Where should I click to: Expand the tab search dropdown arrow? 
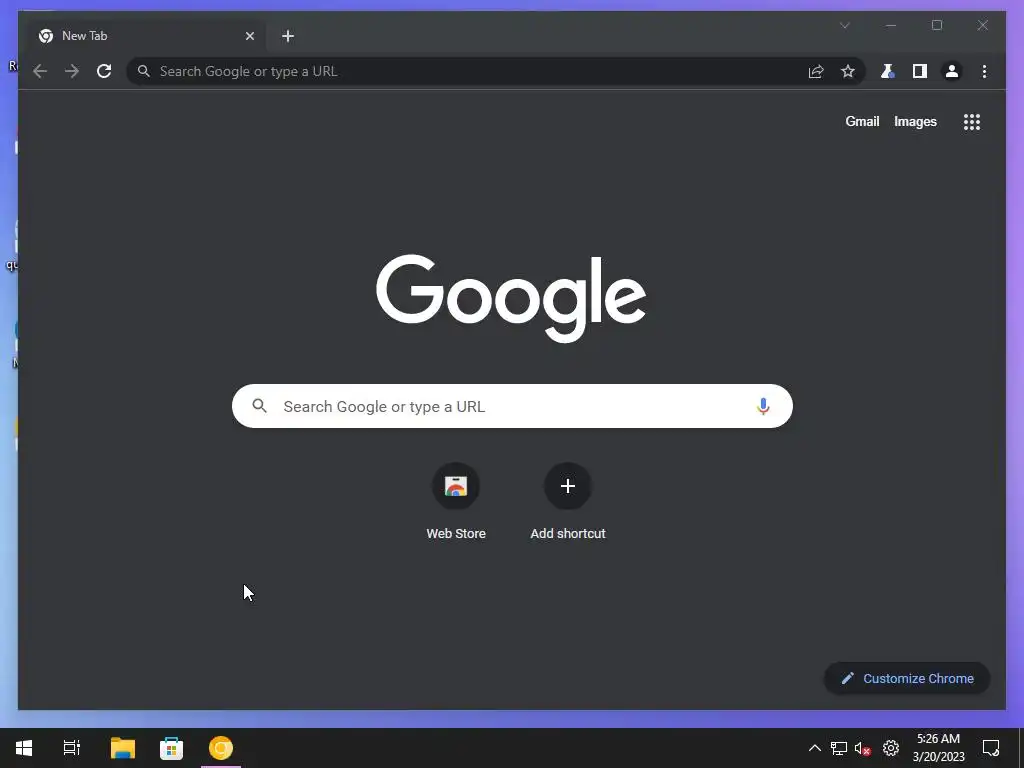tap(844, 25)
